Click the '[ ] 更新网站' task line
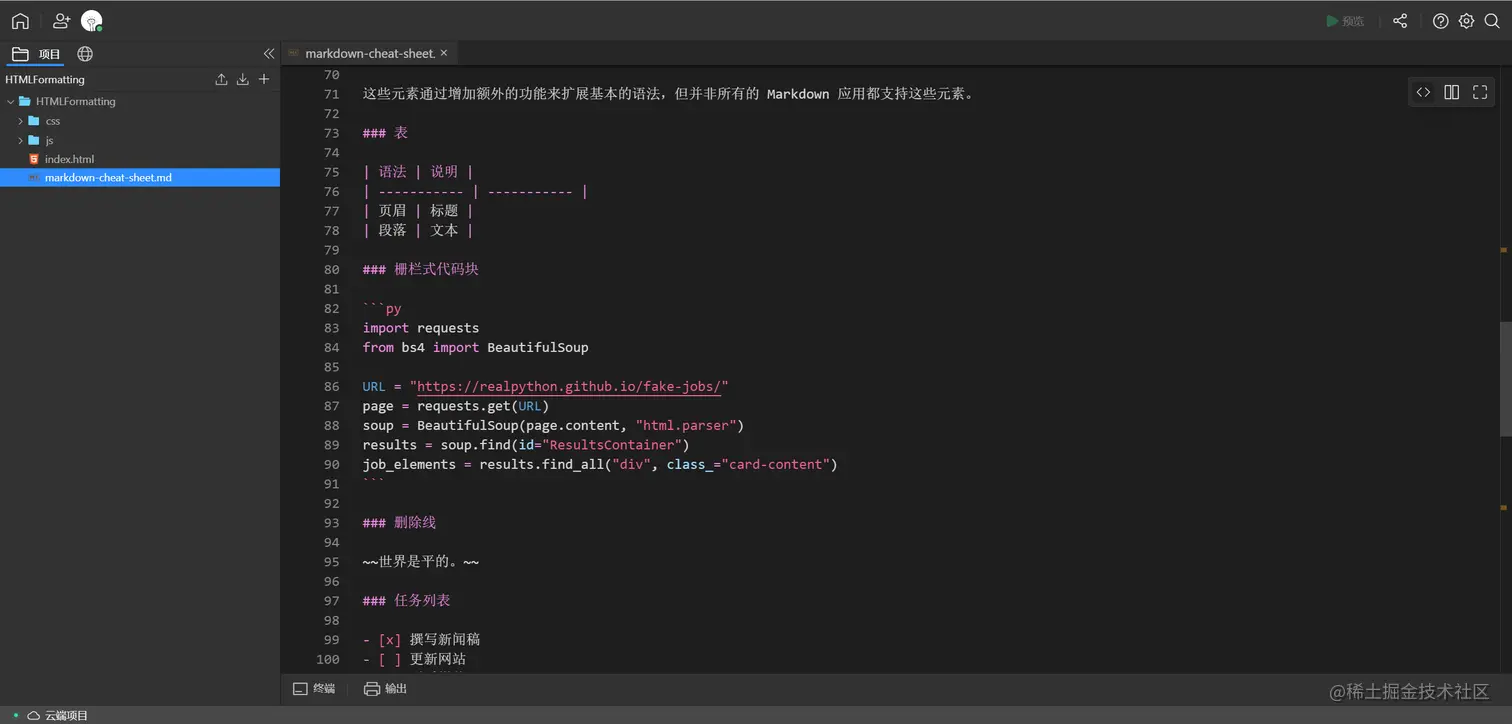The width and height of the screenshot is (1512, 724). tap(414, 659)
